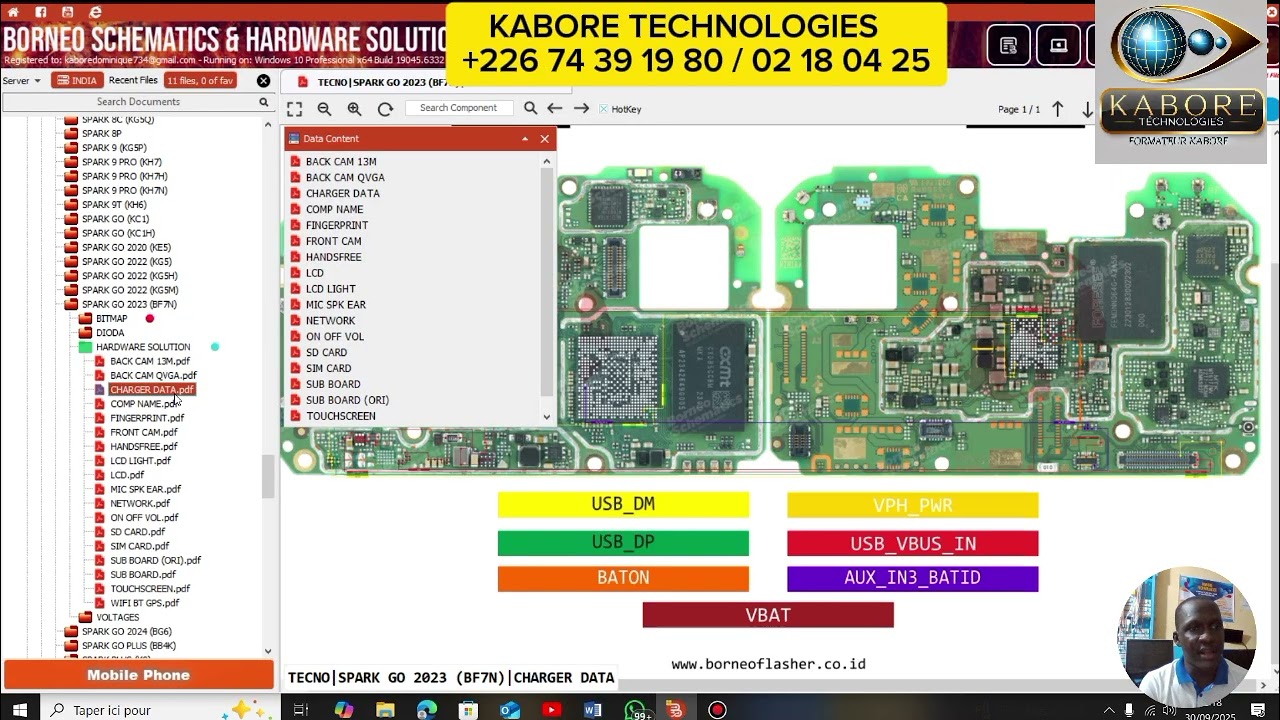Clear the filter with the black X button
Screen dimensions: 1280x720
tap(263, 80)
